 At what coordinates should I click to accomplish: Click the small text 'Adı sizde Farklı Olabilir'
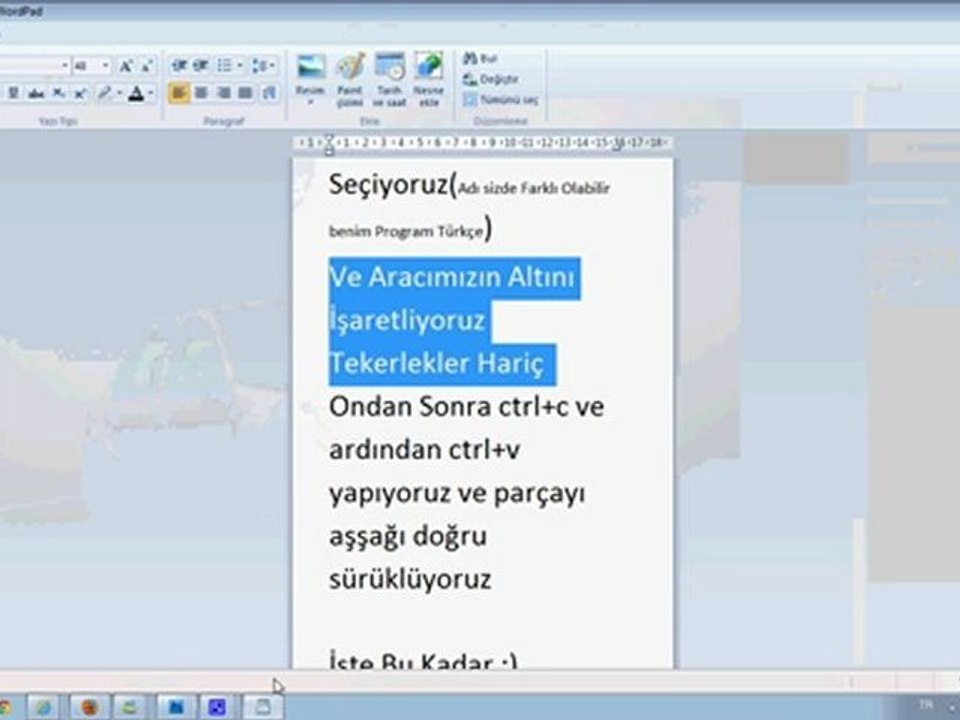pos(534,188)
